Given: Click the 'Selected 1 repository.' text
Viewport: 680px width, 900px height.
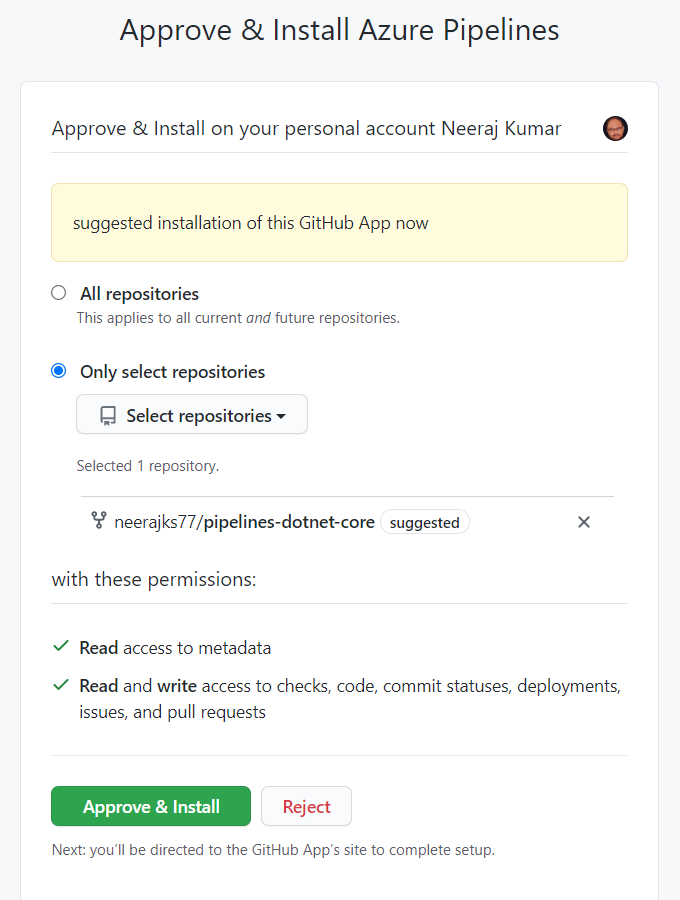Looking at the screenshot, I should tap(148, 465).
